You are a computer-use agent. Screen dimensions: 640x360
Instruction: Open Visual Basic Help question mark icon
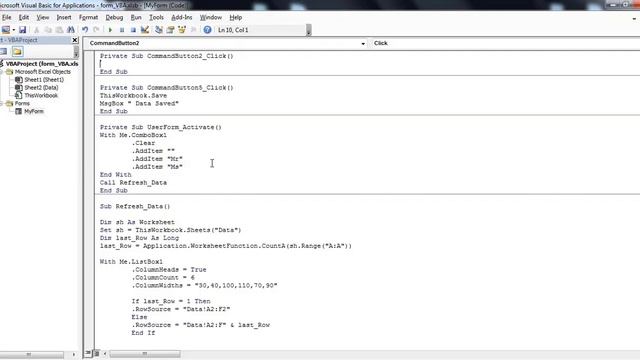point(207,30)
